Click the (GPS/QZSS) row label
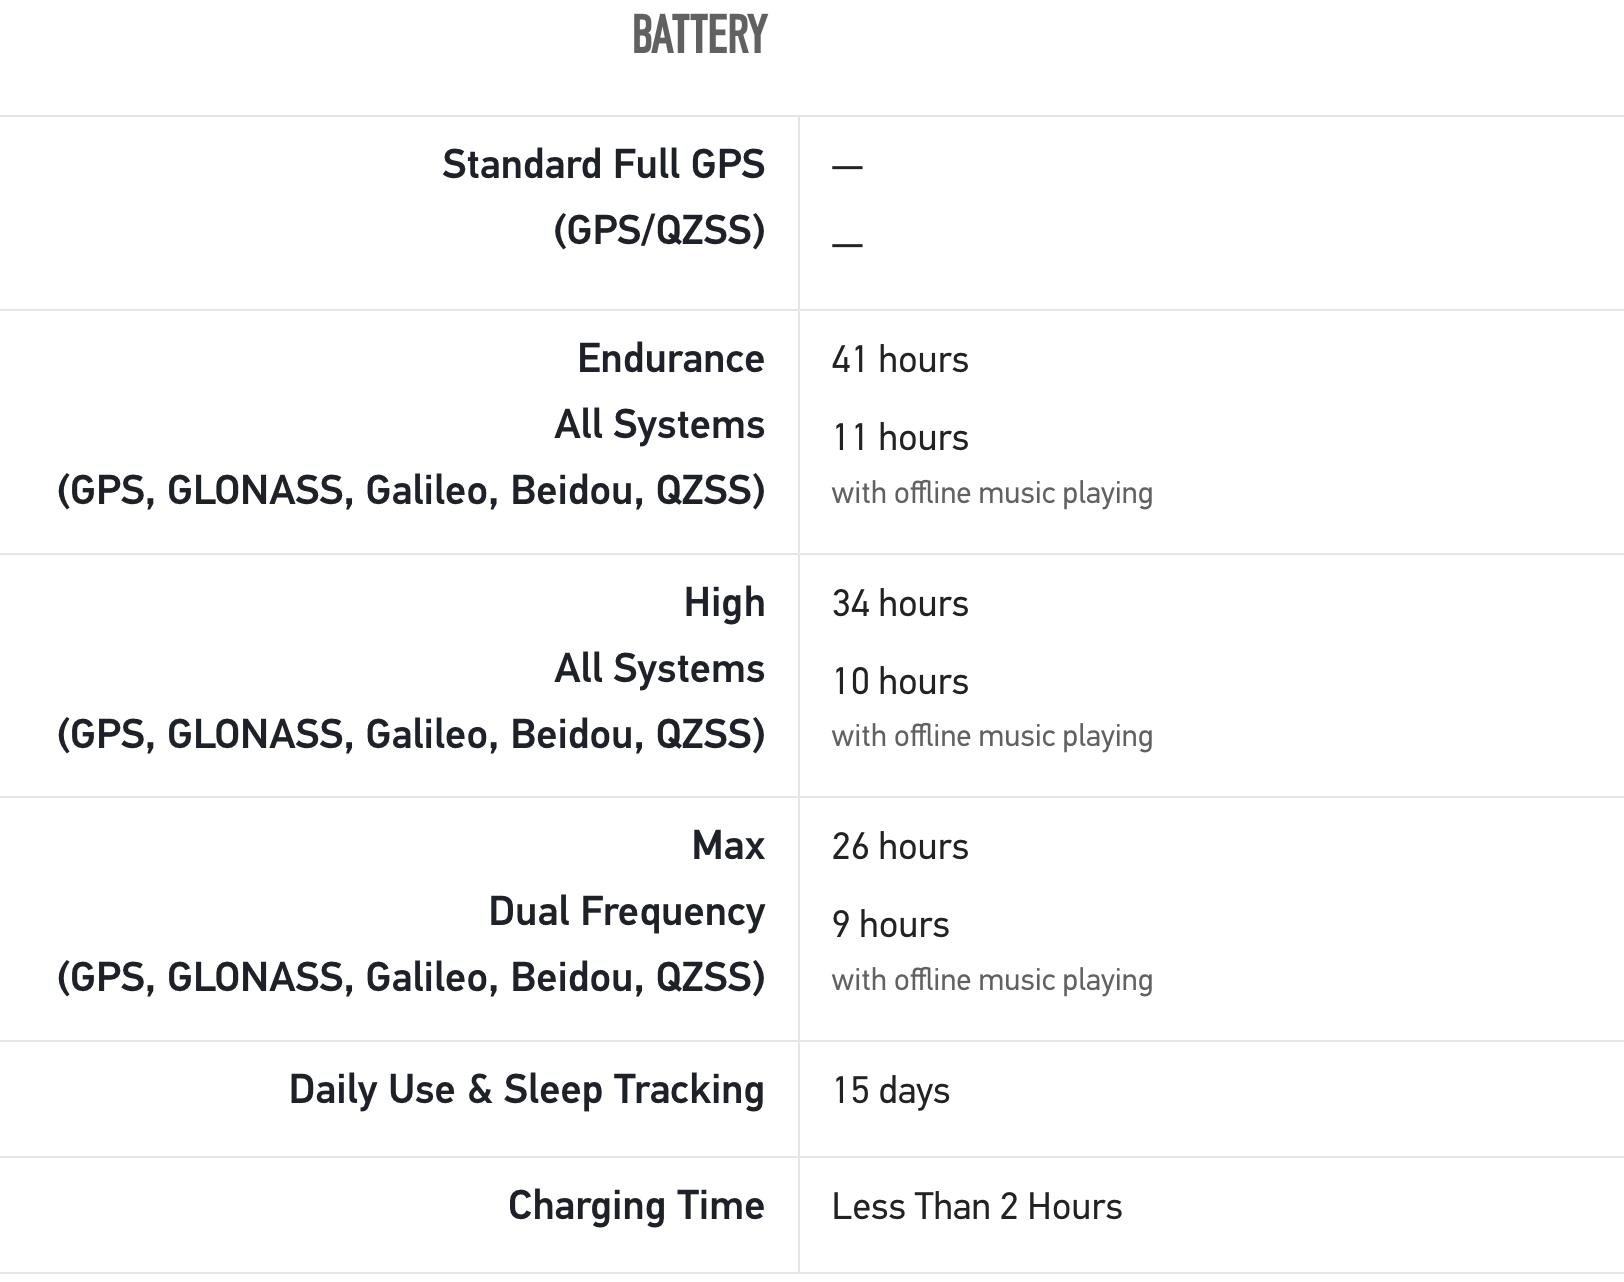The image size is (1624, 1282). click(659, 230)
